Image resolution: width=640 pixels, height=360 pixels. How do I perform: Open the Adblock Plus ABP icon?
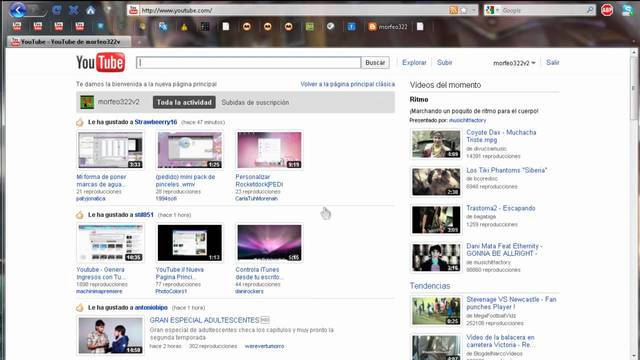607,10
